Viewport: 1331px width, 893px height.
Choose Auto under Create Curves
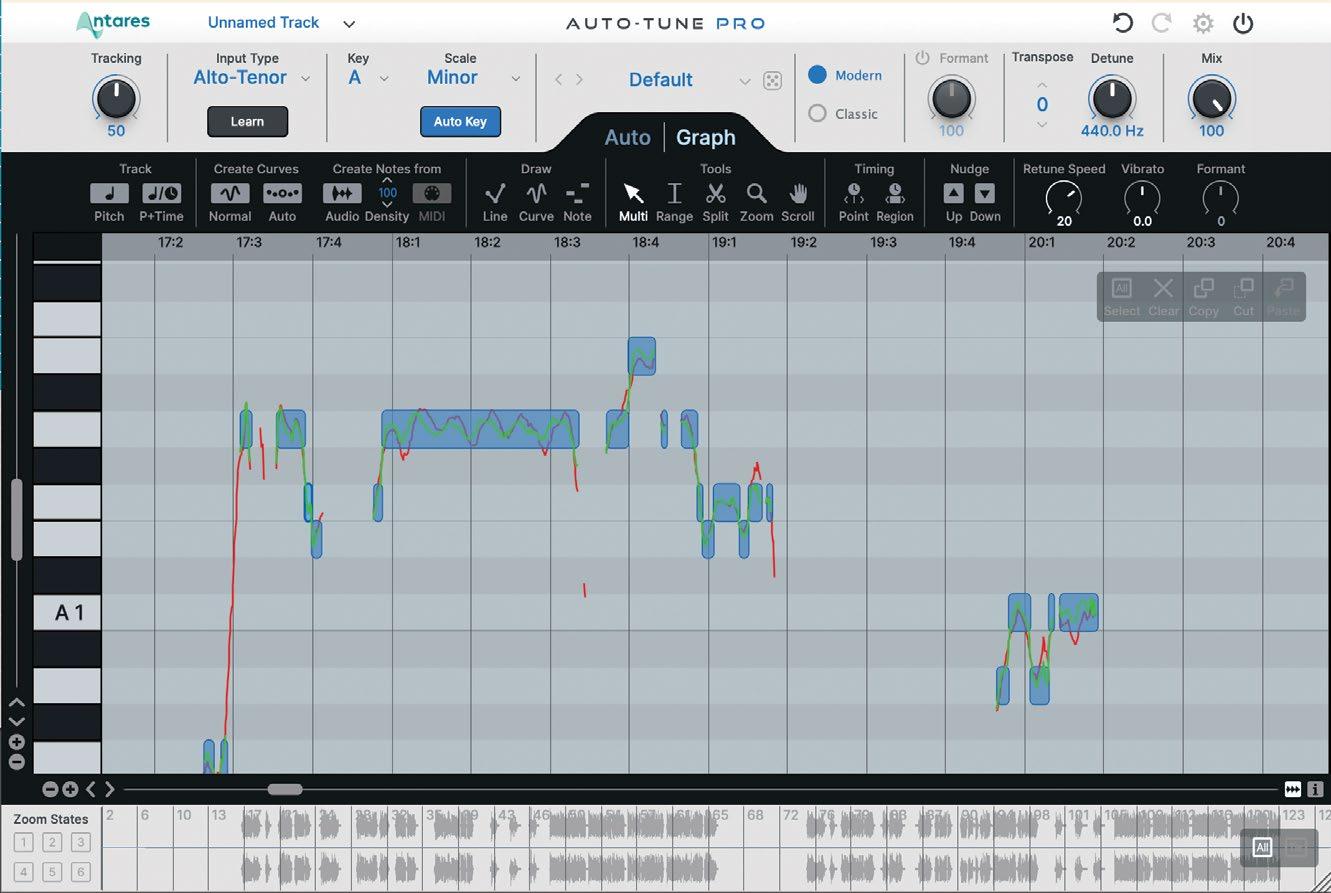coord(283,194)
